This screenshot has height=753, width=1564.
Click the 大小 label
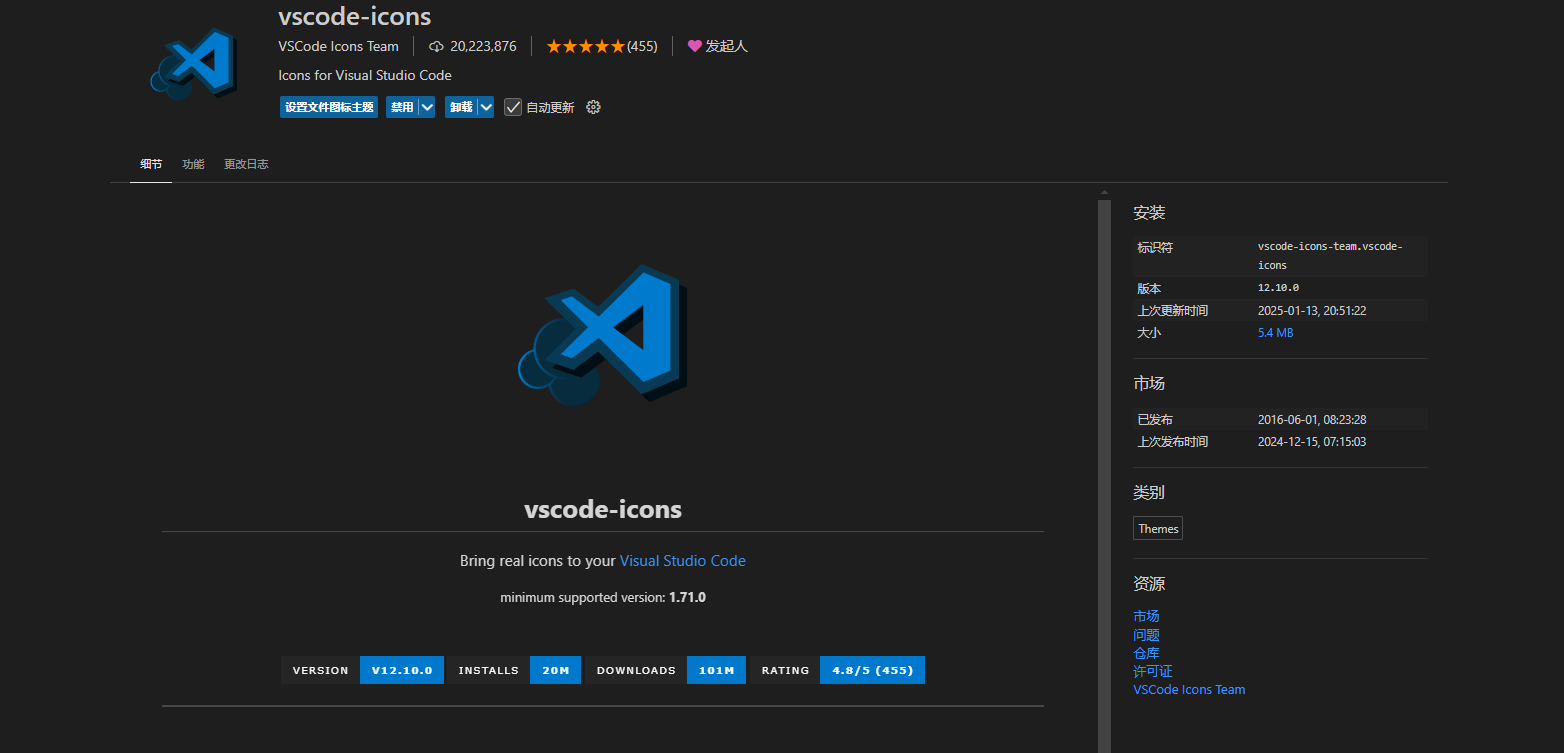[x=1149, y=333]
